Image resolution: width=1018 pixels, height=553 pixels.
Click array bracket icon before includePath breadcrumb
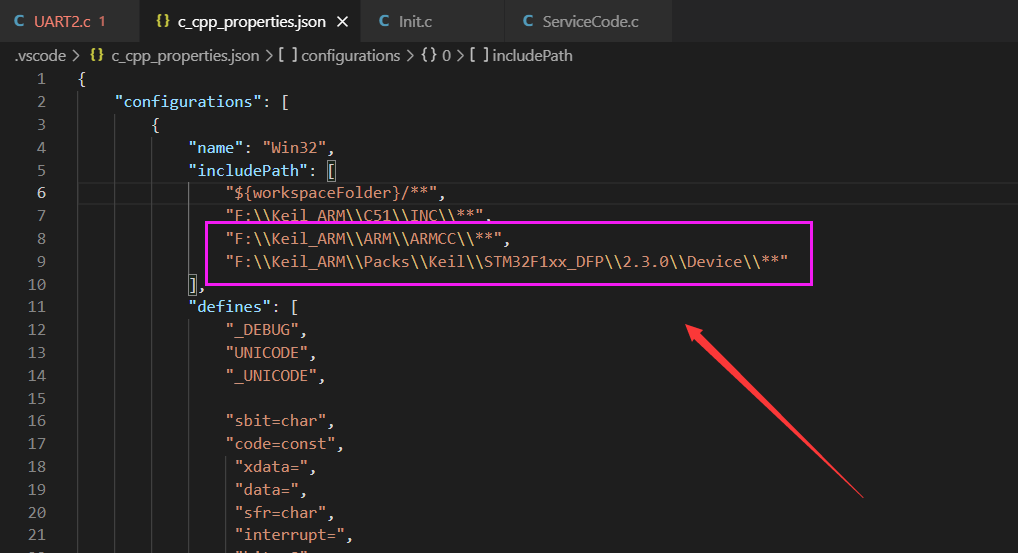479,55
